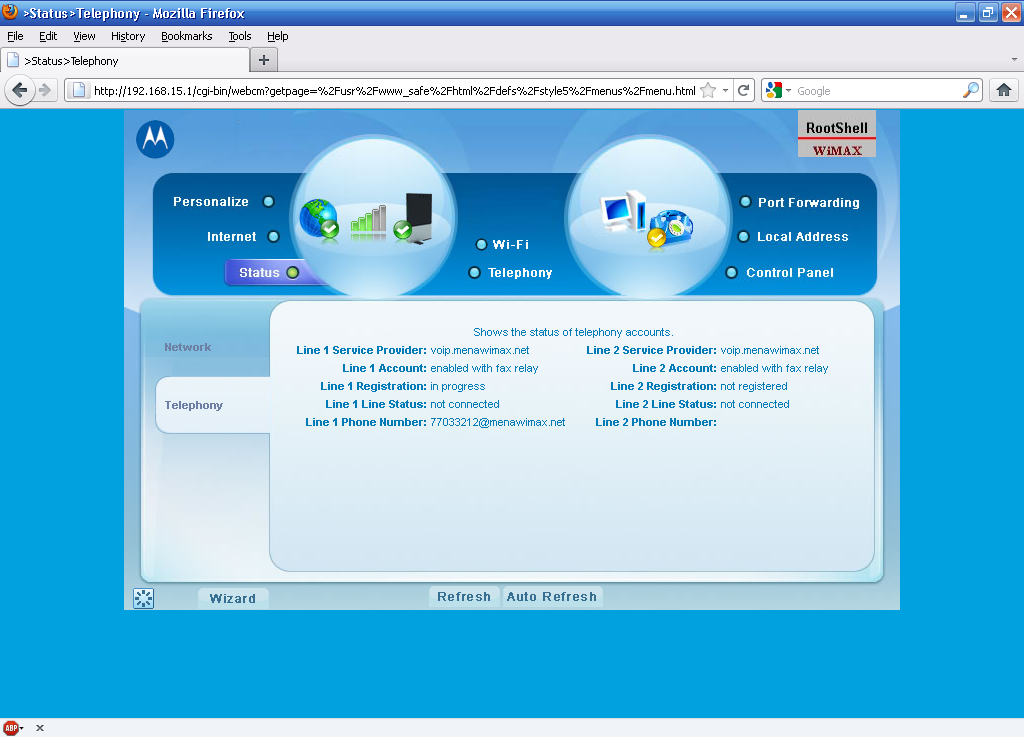Click Line 1 Account 'enabled with fax relay'
1024x737 pixels.
point(484,368)
